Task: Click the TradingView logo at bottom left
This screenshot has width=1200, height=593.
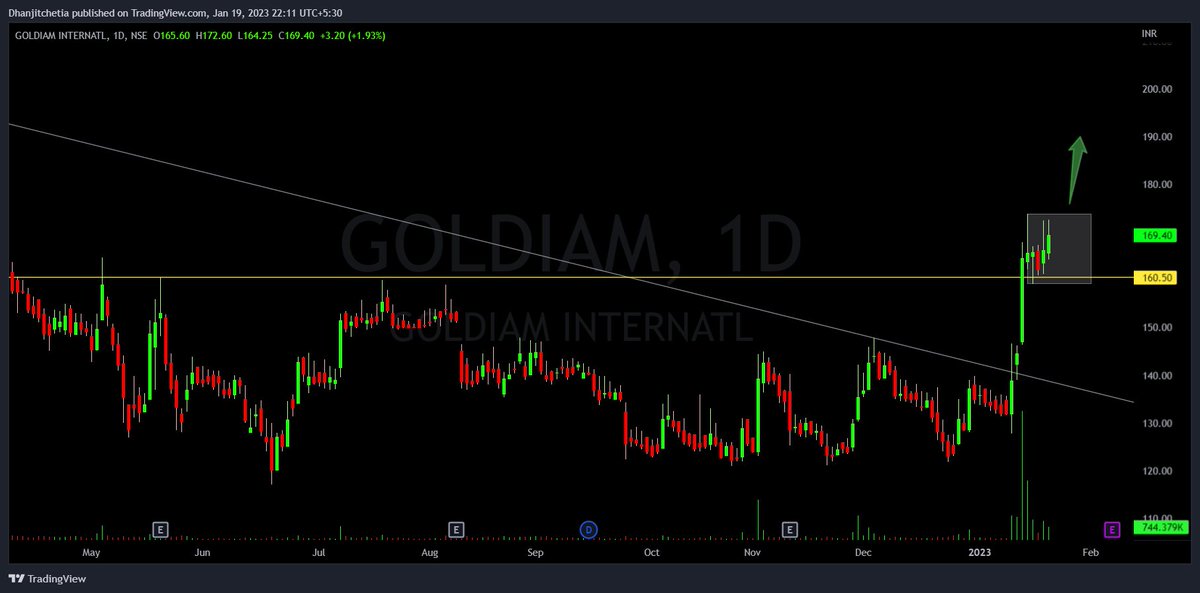Action: coord(46,578)
